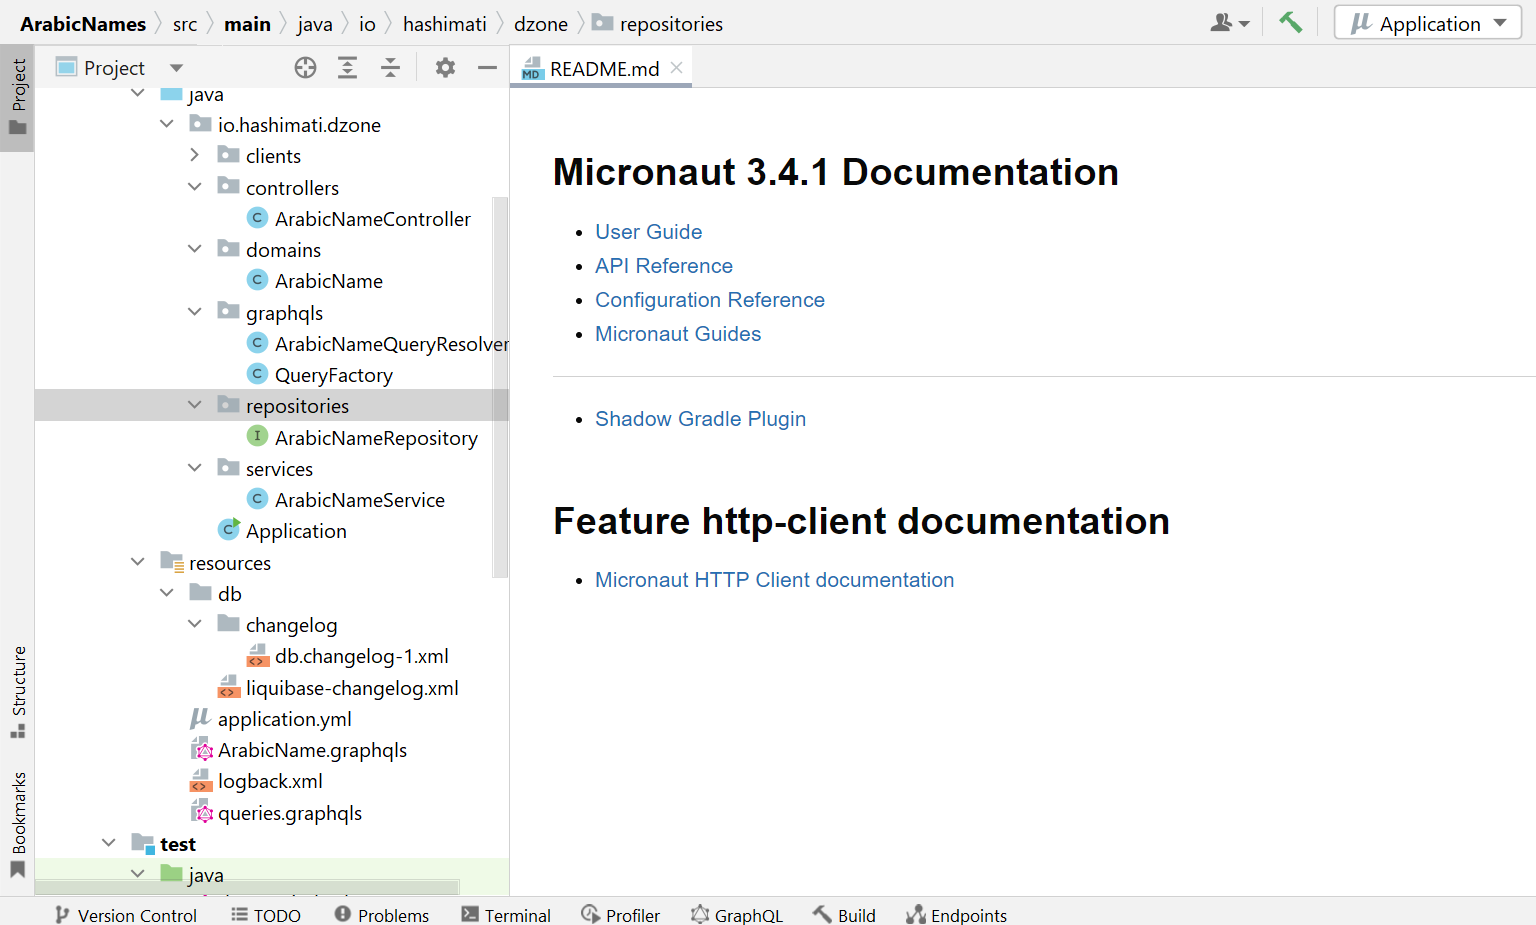Viewport: 1536px width, 925px height.
Task: Click the green Build hammer icon
Action: click(x=1290, y=22)
